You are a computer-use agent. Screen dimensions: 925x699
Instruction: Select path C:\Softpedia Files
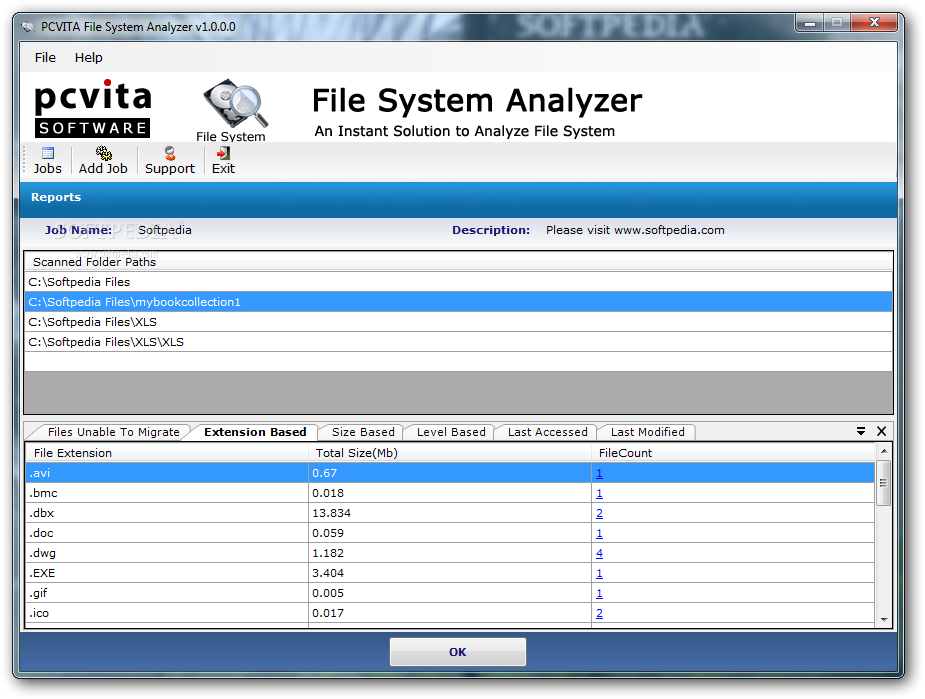tap(458, 282)
